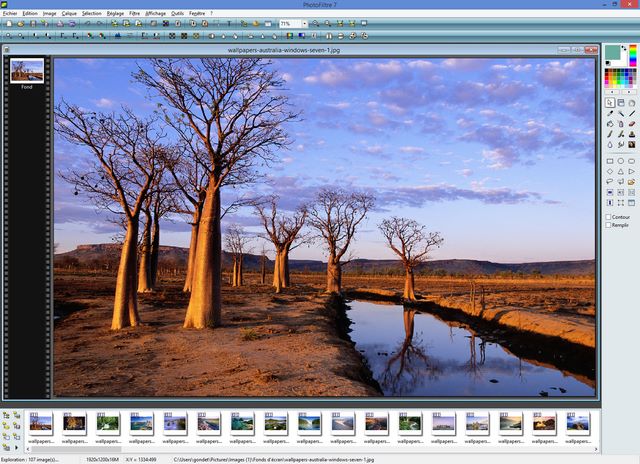
Task: Select the arrow Selection tool in palette
Action: (610, 102)
